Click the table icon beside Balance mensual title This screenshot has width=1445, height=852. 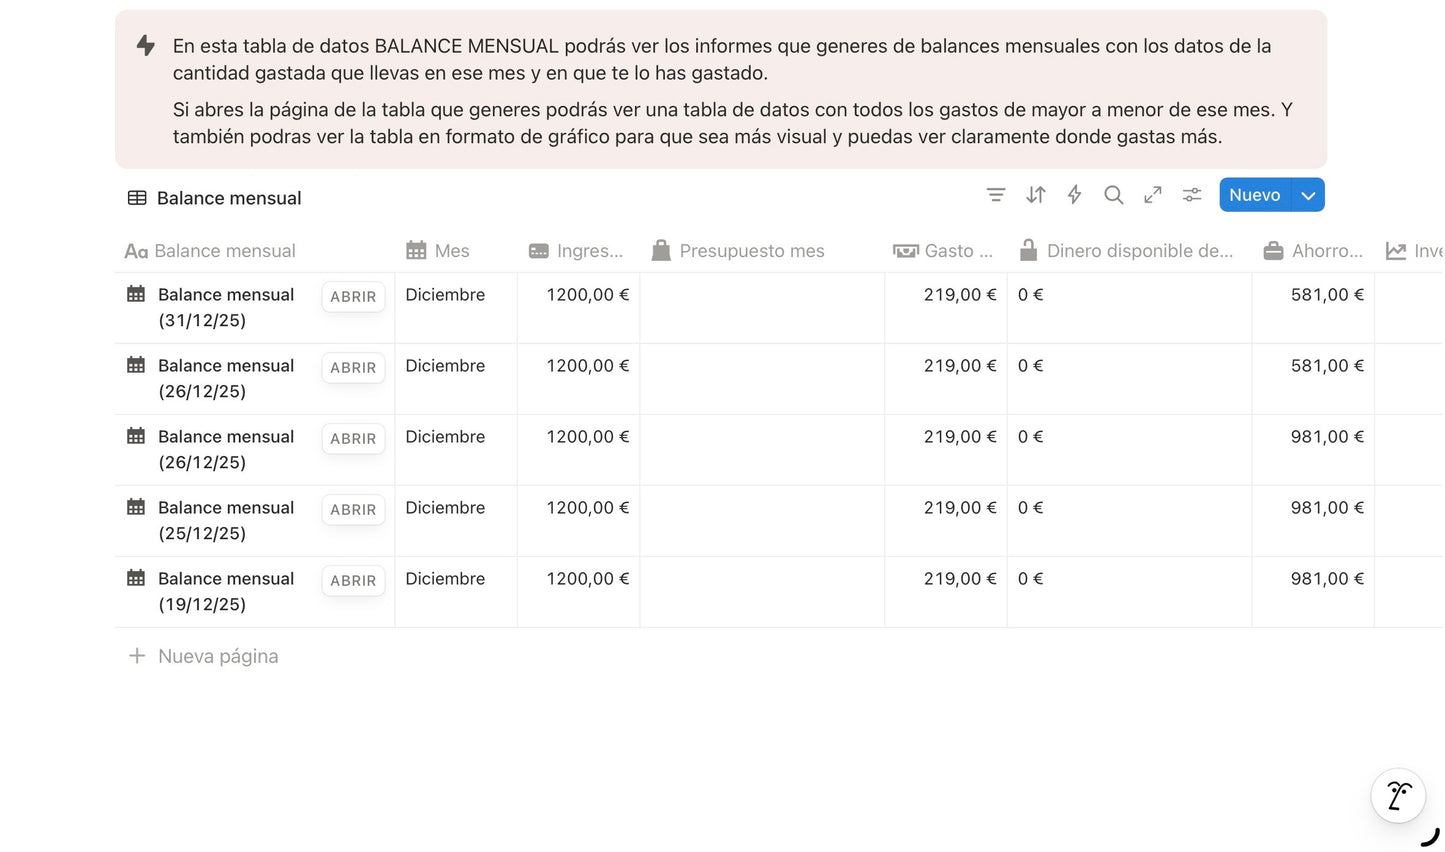coord(136,197)
